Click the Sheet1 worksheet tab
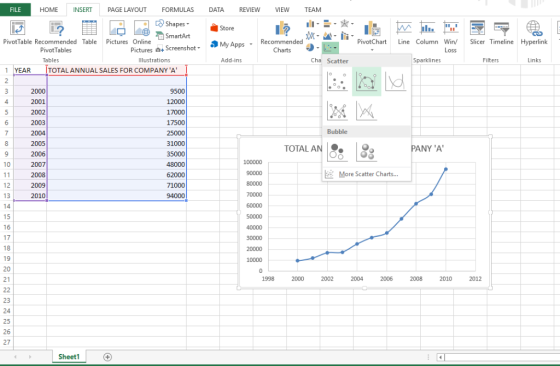Viewport: 560px width, 366px height. click(x=69, y=357)
